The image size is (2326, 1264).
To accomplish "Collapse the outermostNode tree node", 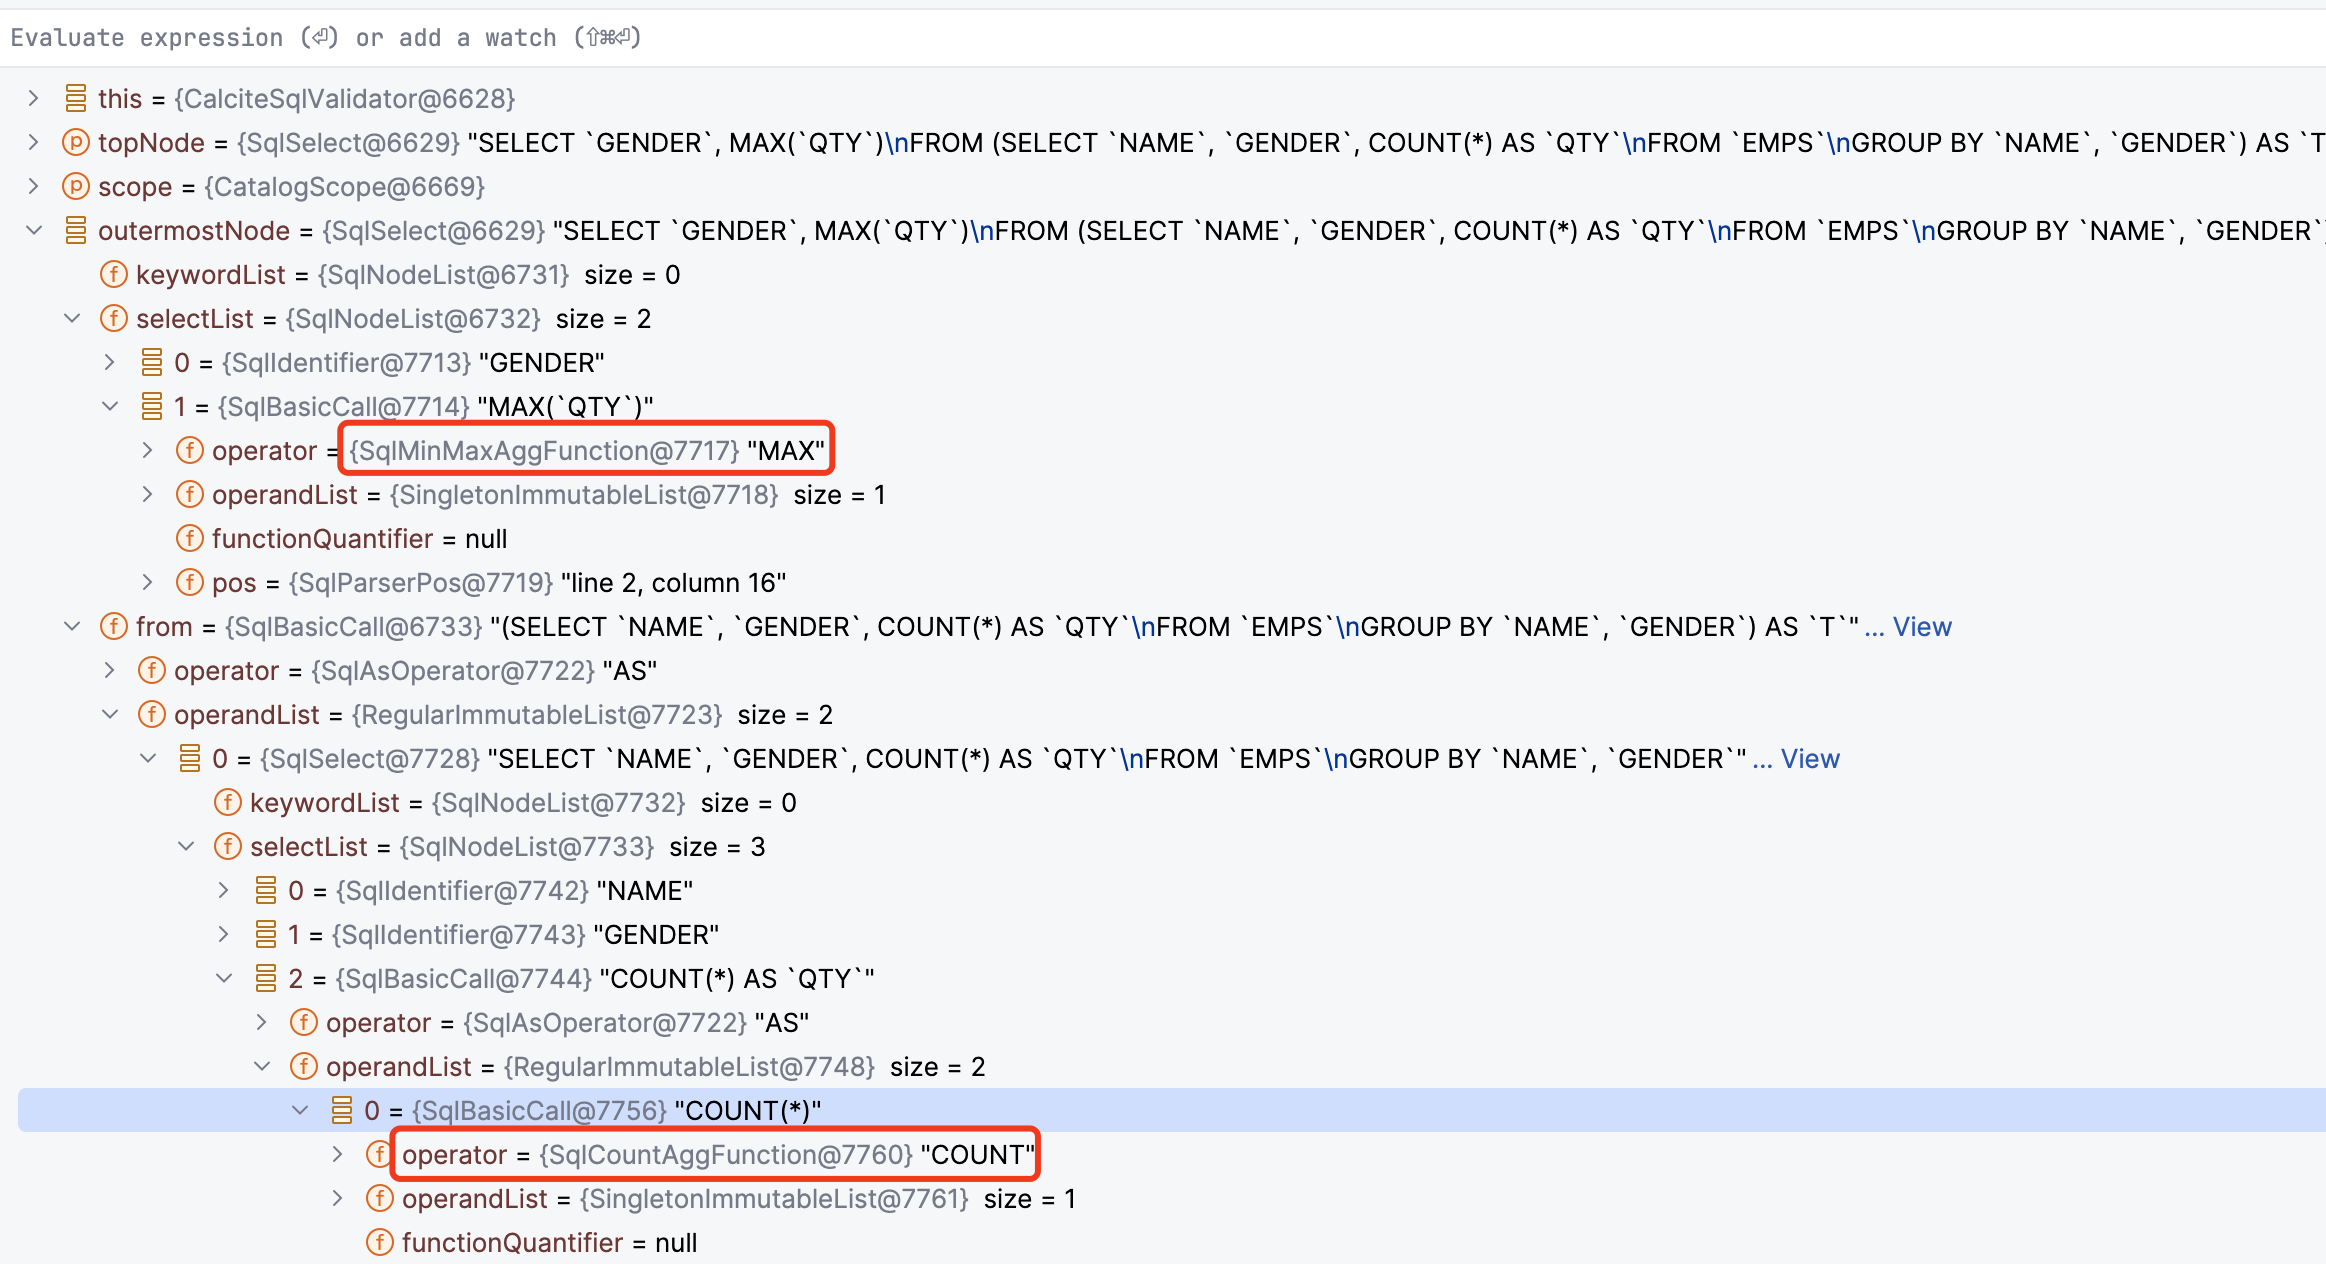I will (x=34, y=230).
